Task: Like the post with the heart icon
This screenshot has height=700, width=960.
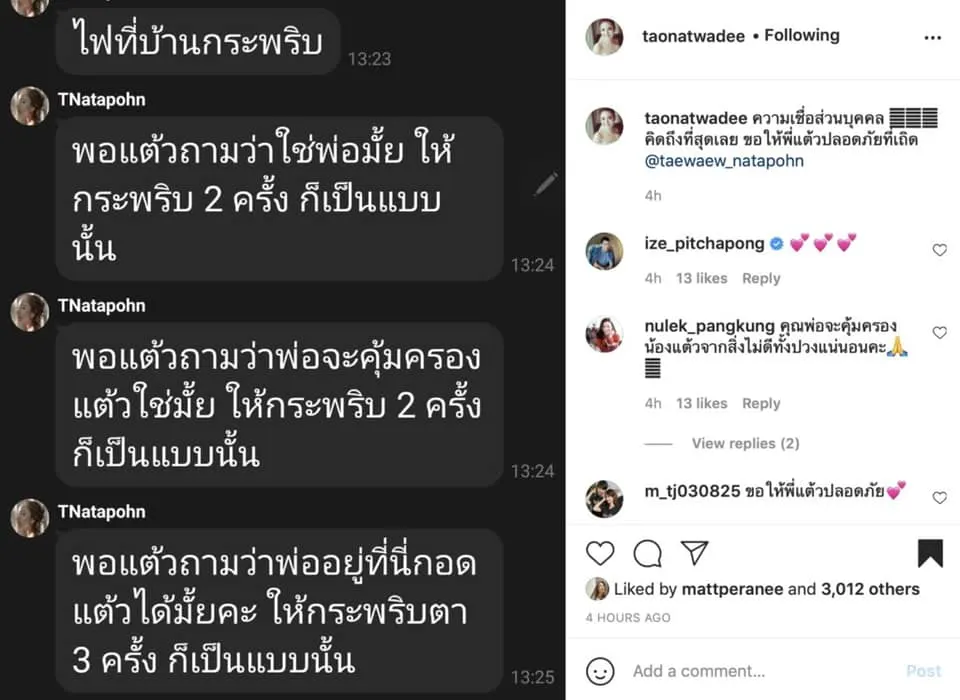Action: click(x=600, y=553)
